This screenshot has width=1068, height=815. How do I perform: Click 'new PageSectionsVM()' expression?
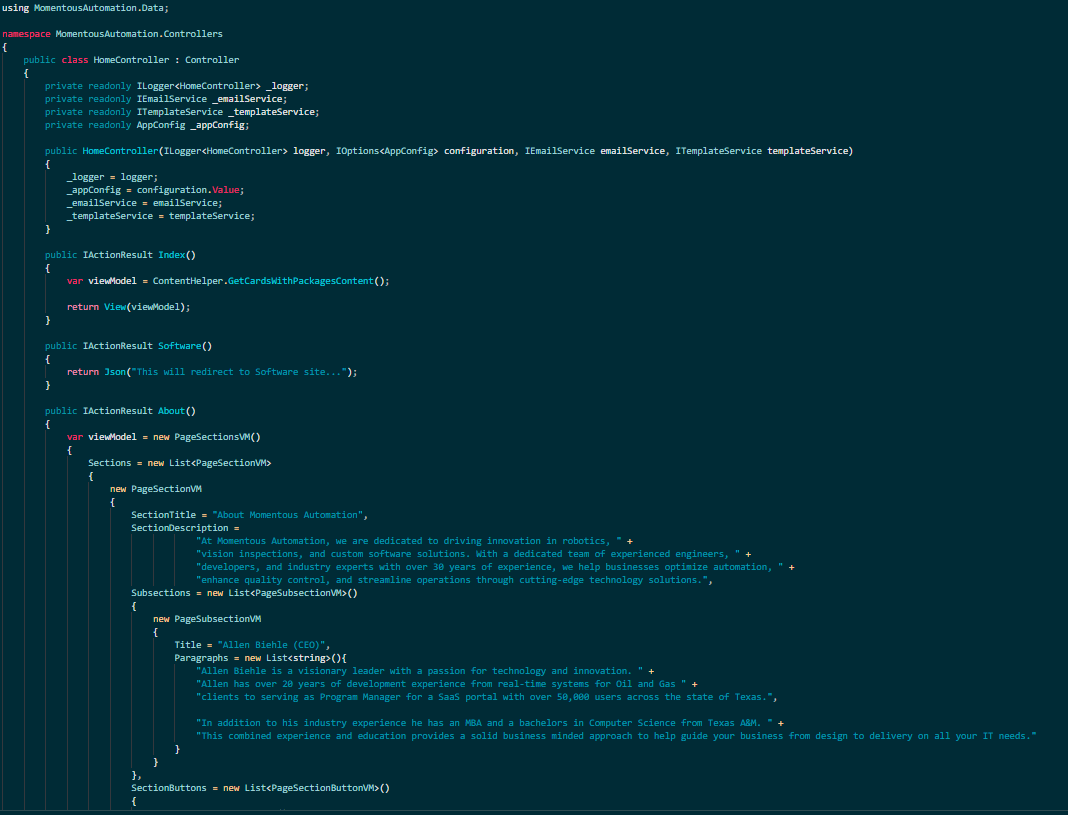click(207, 436)
